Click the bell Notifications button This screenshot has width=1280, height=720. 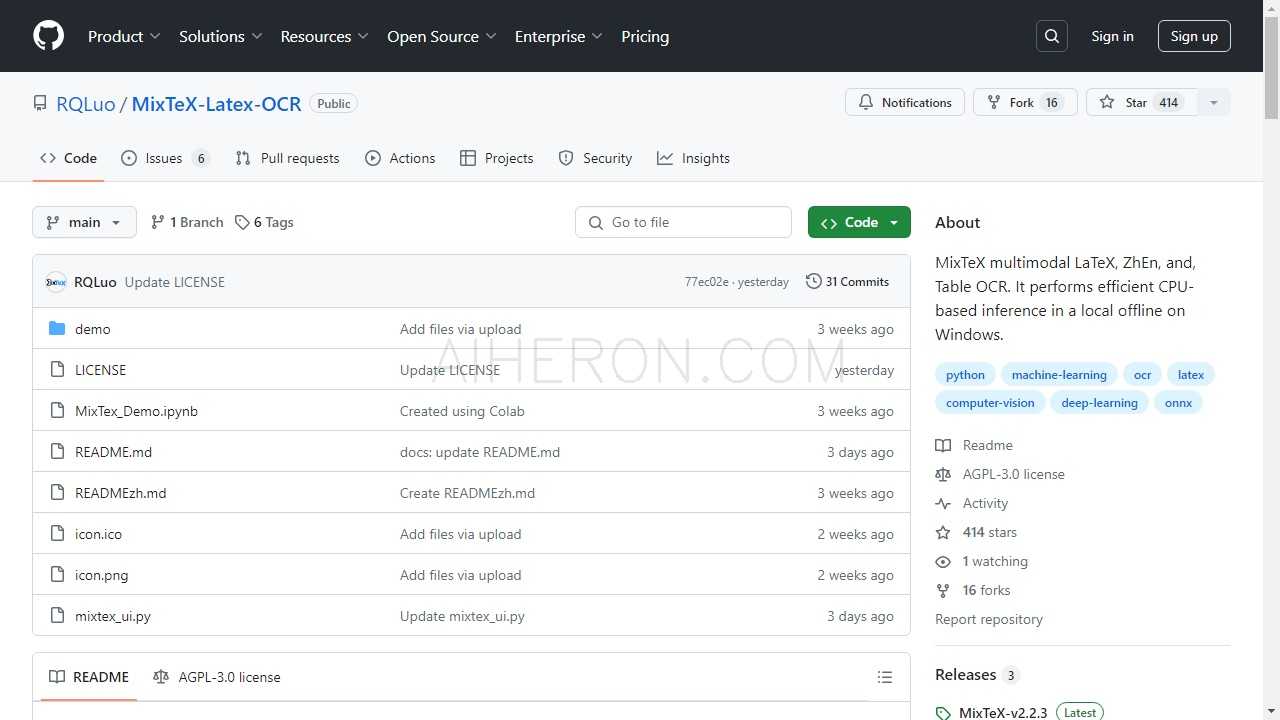[x=905, y=102]
